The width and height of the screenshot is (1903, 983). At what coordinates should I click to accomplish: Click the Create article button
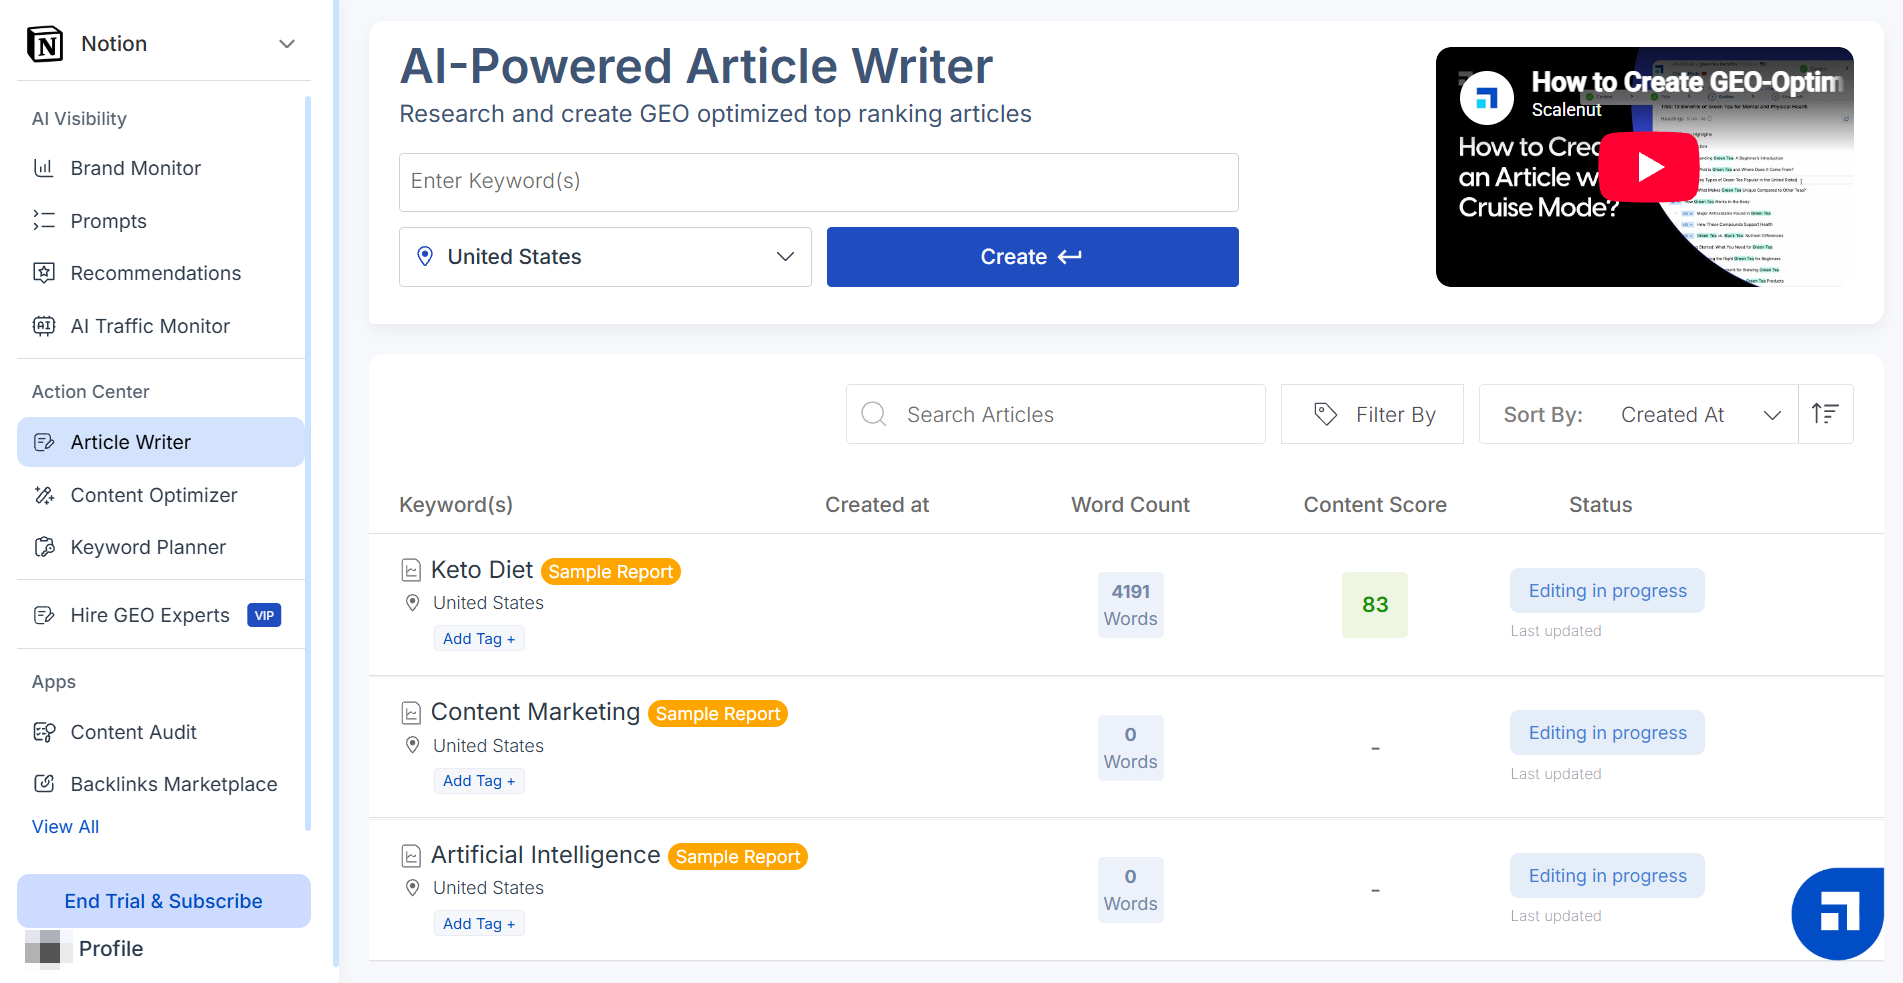click(1033, 257)
